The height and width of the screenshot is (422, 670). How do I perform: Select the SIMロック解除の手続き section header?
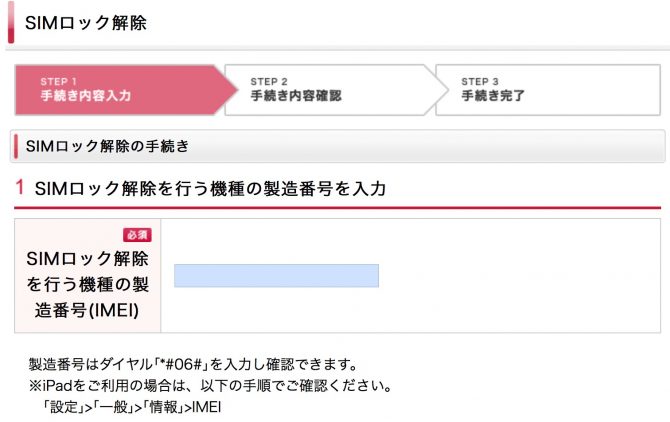[108, 146]
